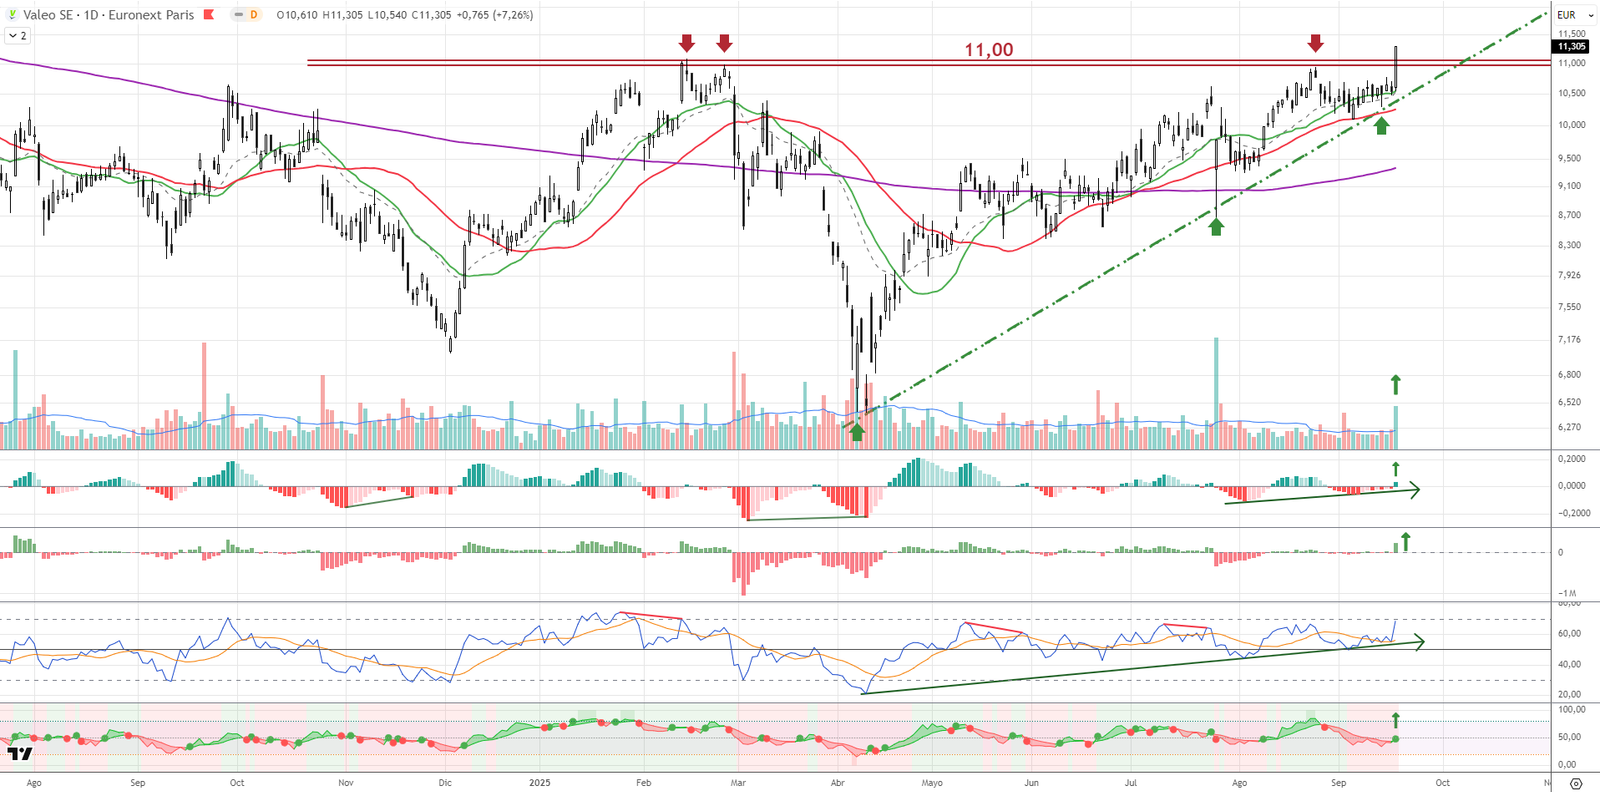Select the 11,00 resistance level text label
Viewport: 1600px width, 792px height.
click(x=988, y=50)
